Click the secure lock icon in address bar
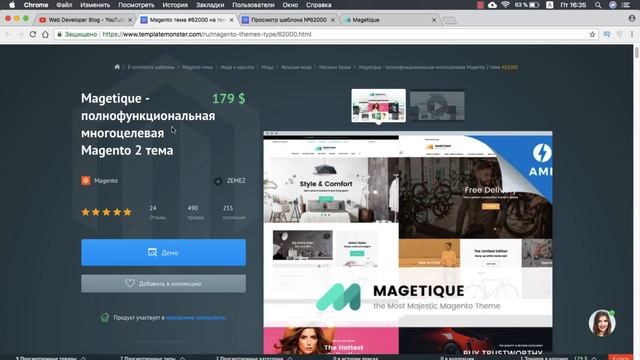 [x=59, y=34]
